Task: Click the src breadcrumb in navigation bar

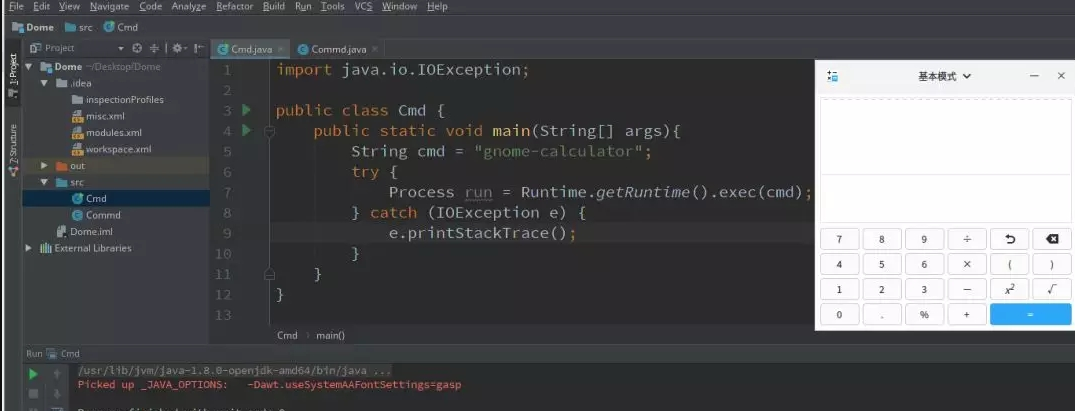Action: point(78,27)
